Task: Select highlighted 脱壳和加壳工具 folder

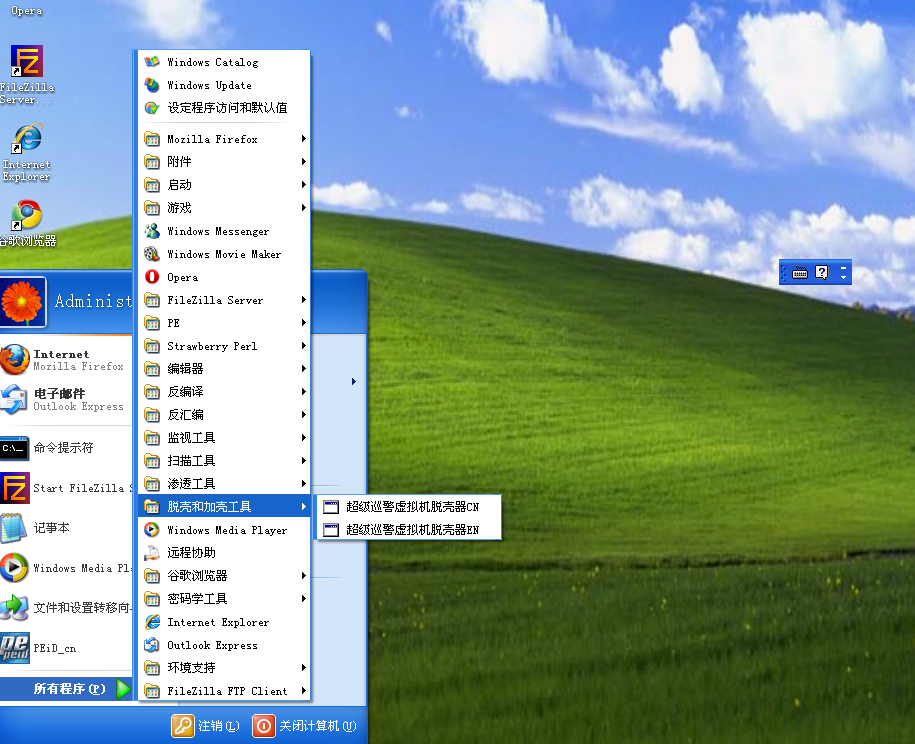Action: pos(224,507)
